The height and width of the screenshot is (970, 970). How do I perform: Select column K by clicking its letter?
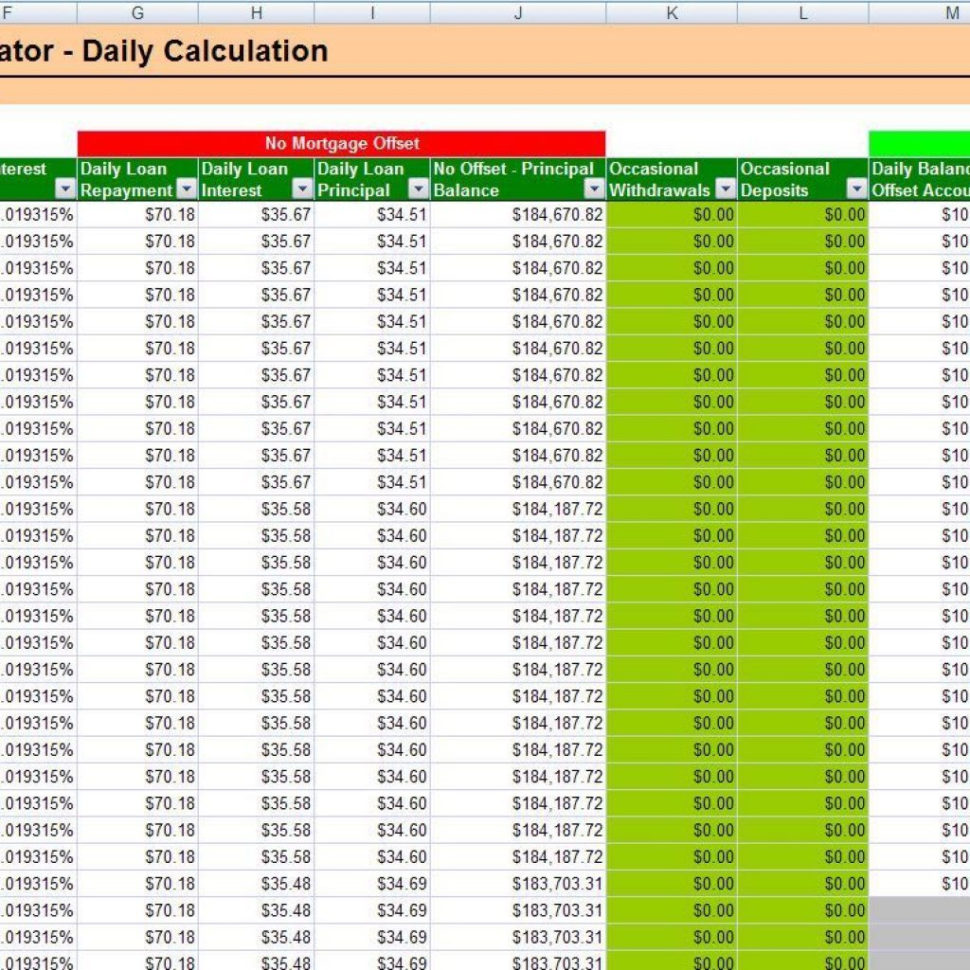[x=671, y=13]
